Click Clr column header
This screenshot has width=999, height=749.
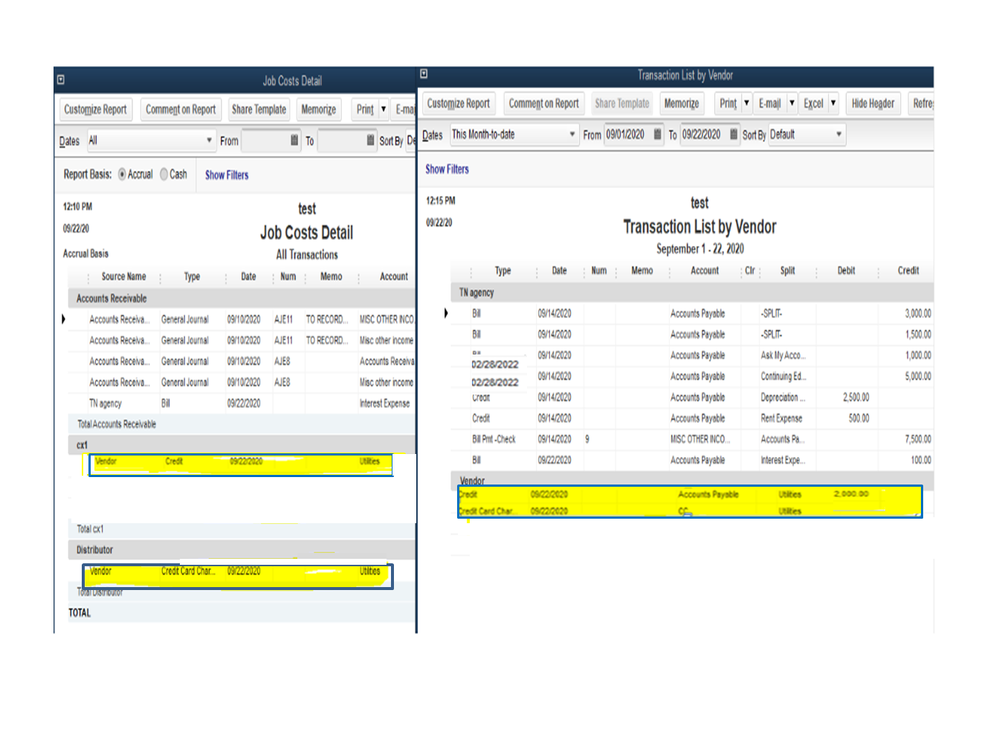coord(750,271)
